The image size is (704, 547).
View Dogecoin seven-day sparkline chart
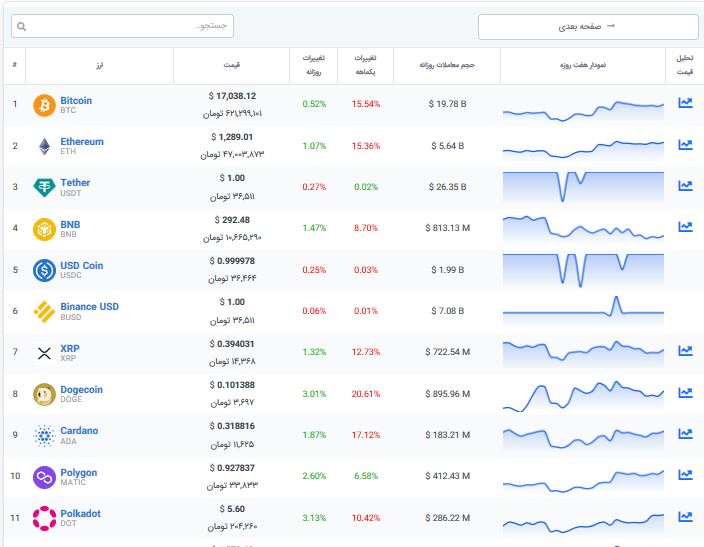pos(583,396)
